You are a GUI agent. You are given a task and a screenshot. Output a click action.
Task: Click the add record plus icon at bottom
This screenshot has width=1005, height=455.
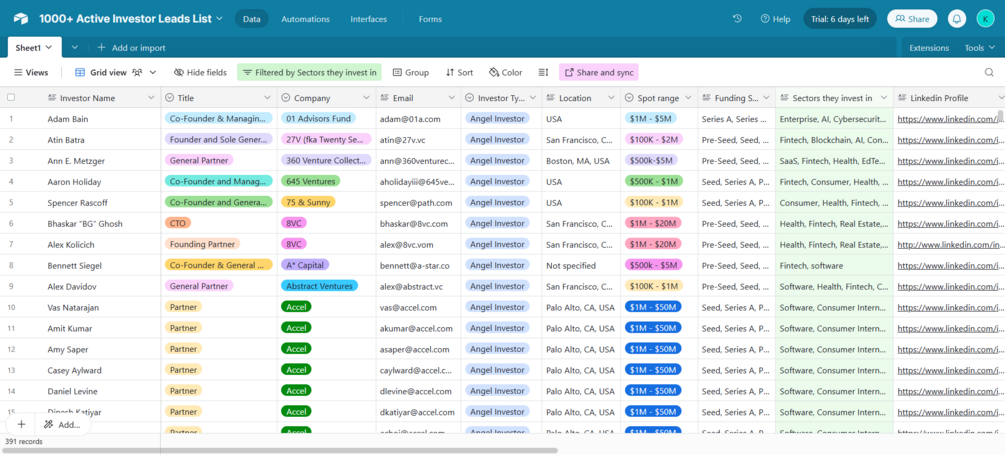[x=21, y=424]
